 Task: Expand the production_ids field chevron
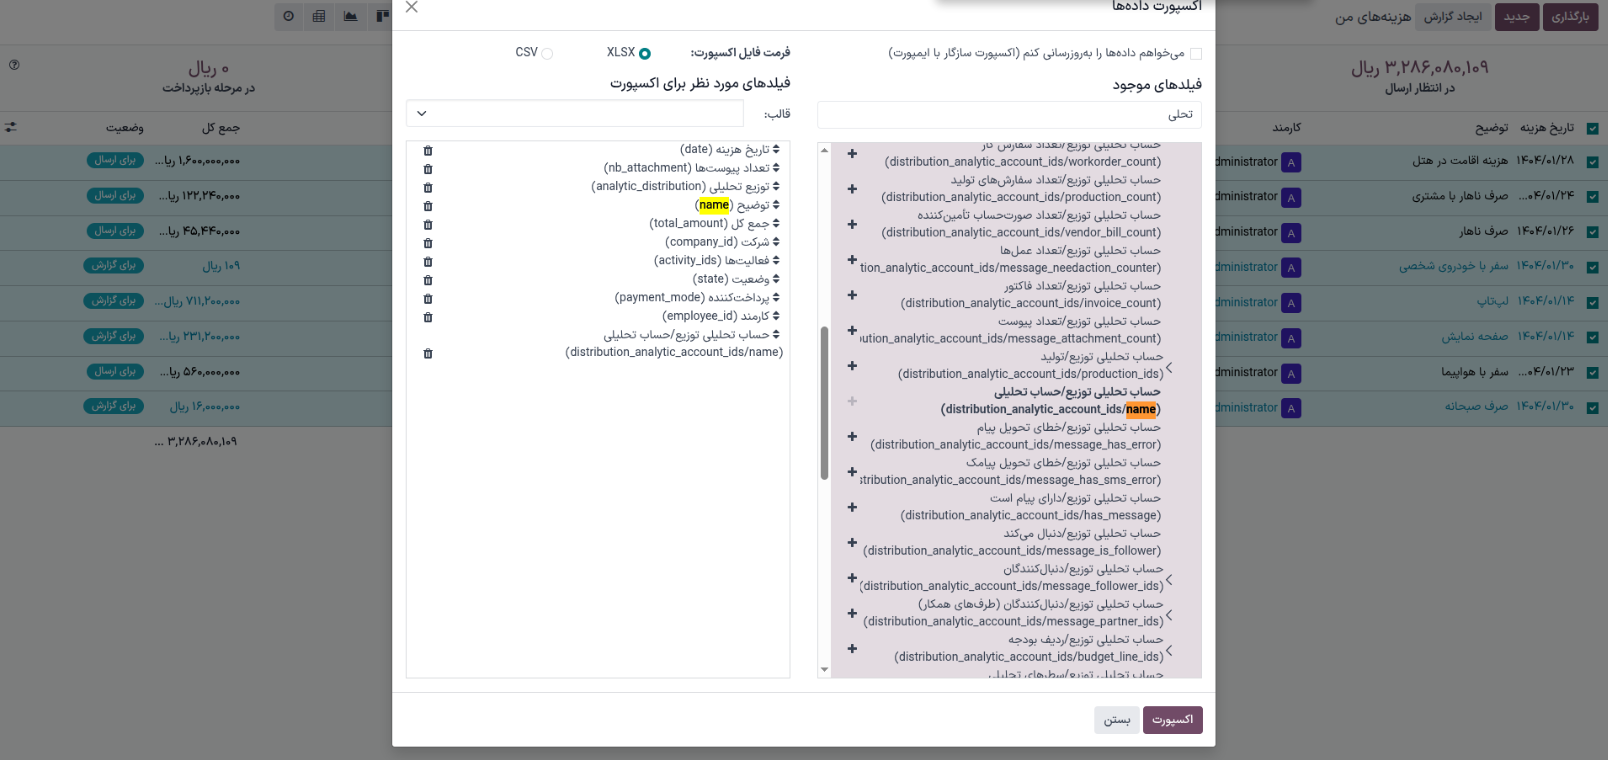tap(1169, 367)
